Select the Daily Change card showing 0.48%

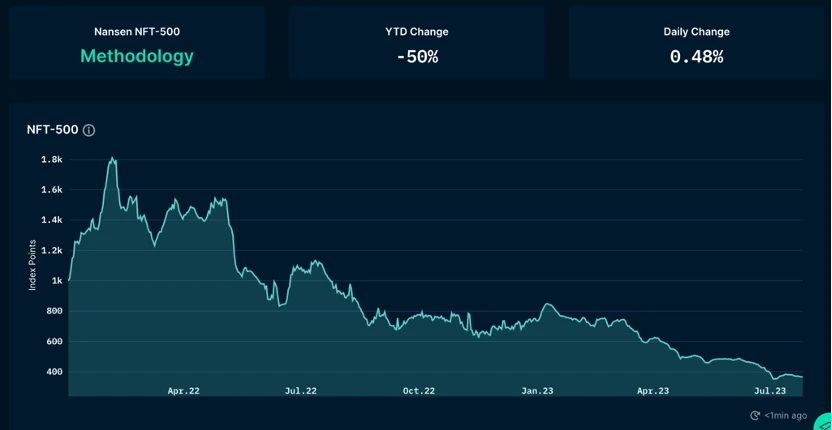coord(696,43)
